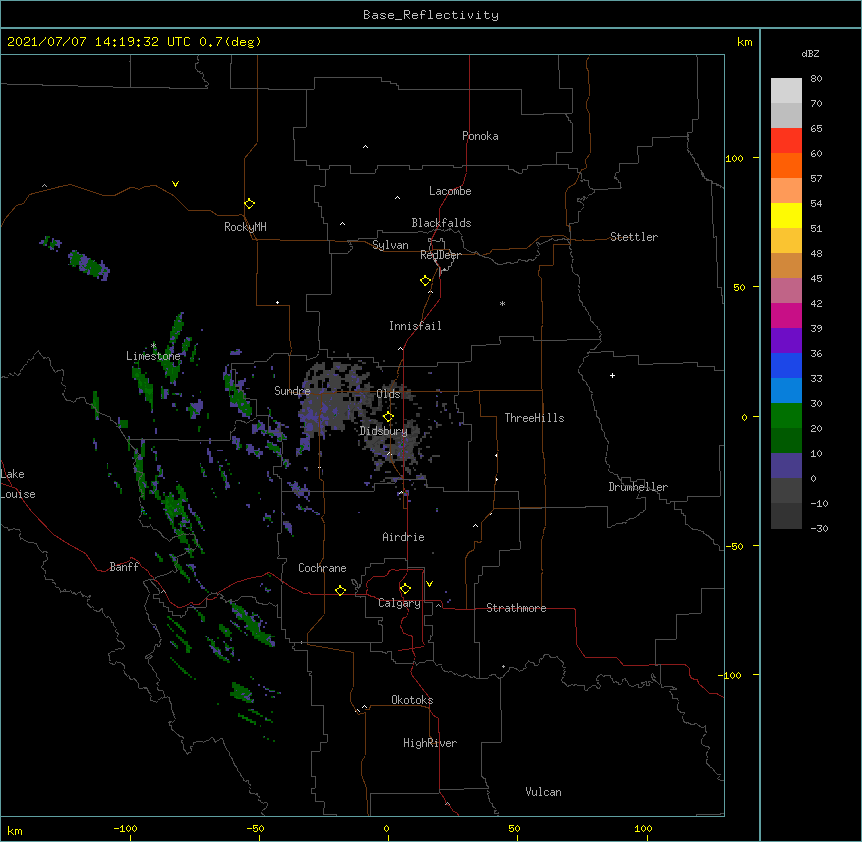
Task: Click the Okotoks label
Action: pyautogui.click(x=412, y=700)
